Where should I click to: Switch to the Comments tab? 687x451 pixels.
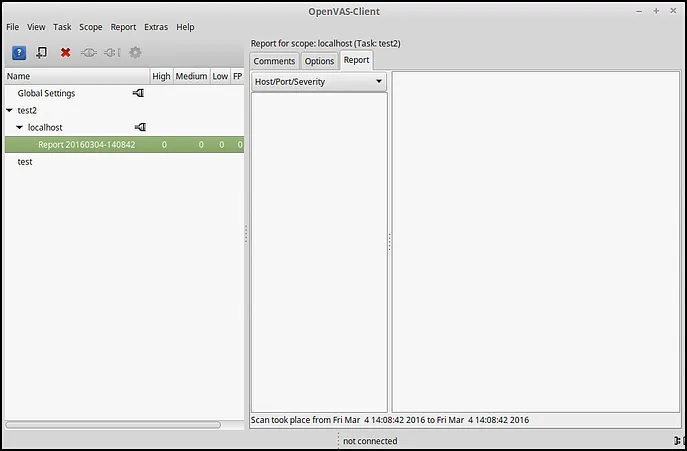click(x=274, y=61)
